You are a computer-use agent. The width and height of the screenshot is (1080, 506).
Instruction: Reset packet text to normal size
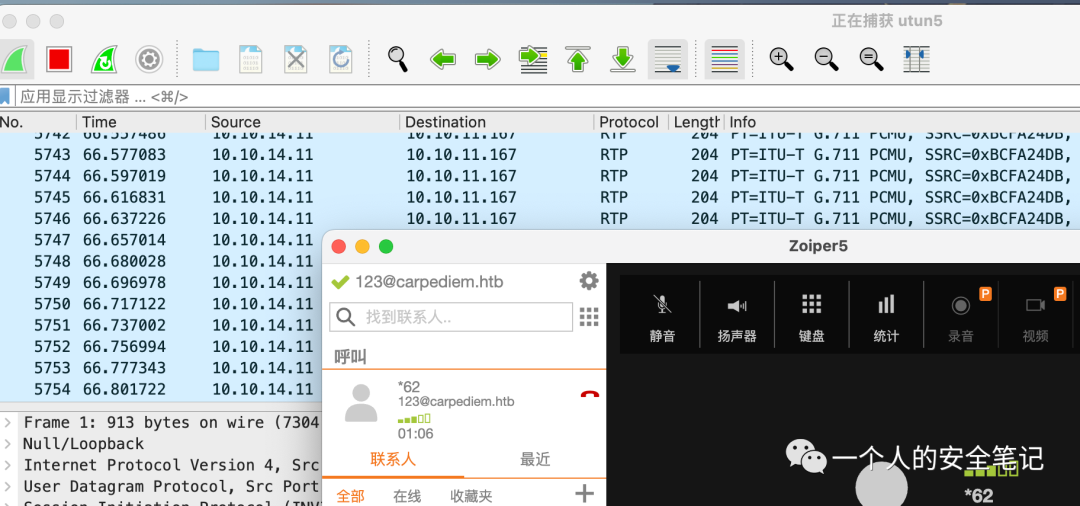tap(871, 59)
